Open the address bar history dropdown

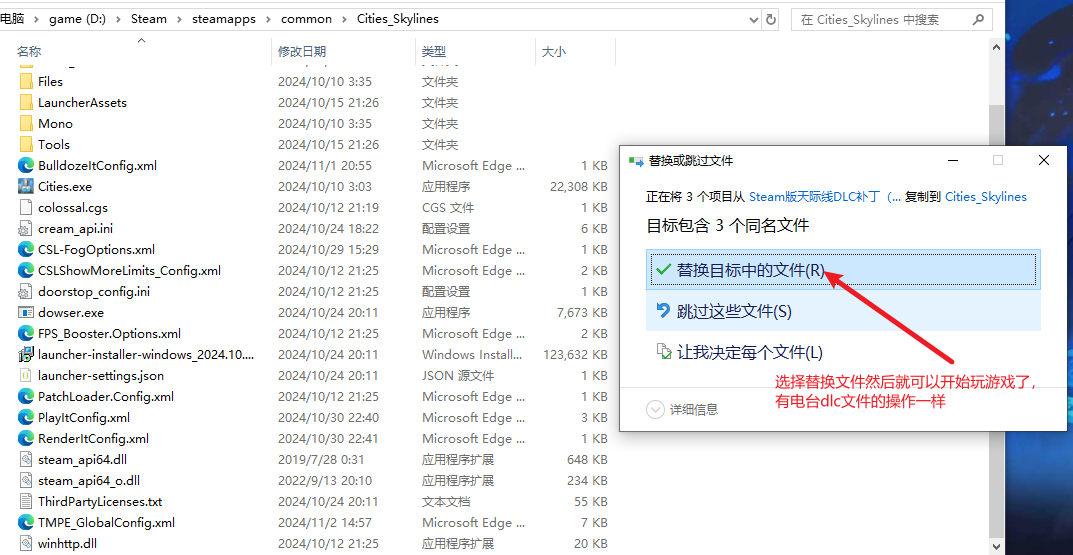[x=754, y=19]
